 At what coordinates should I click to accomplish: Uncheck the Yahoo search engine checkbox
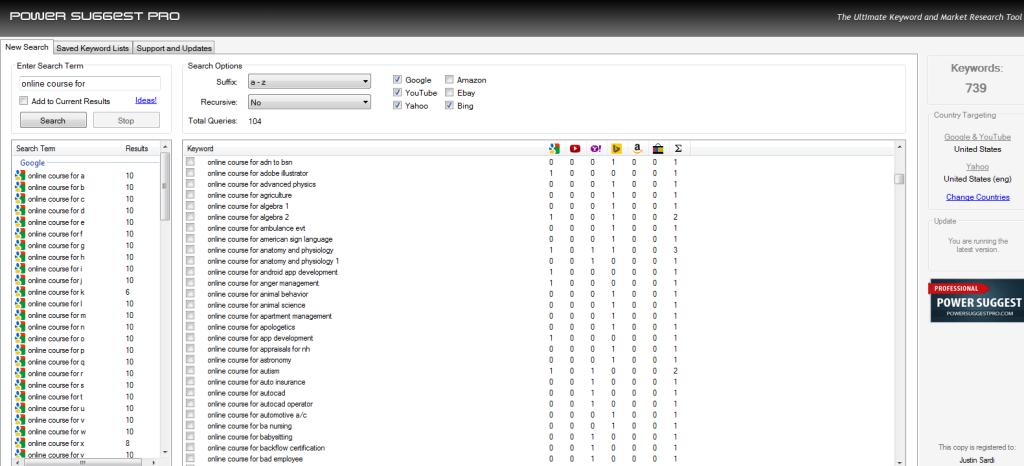[397, 105]
